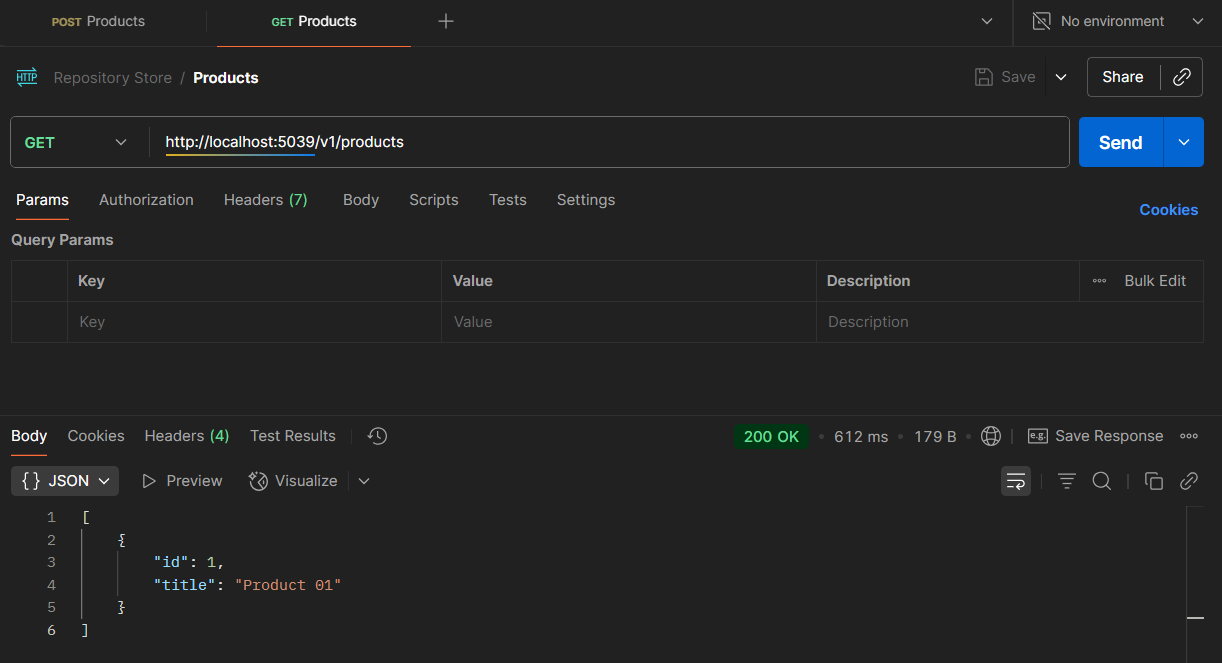
Task: Open the response history clock icon
Action: [x=377, y=436]
